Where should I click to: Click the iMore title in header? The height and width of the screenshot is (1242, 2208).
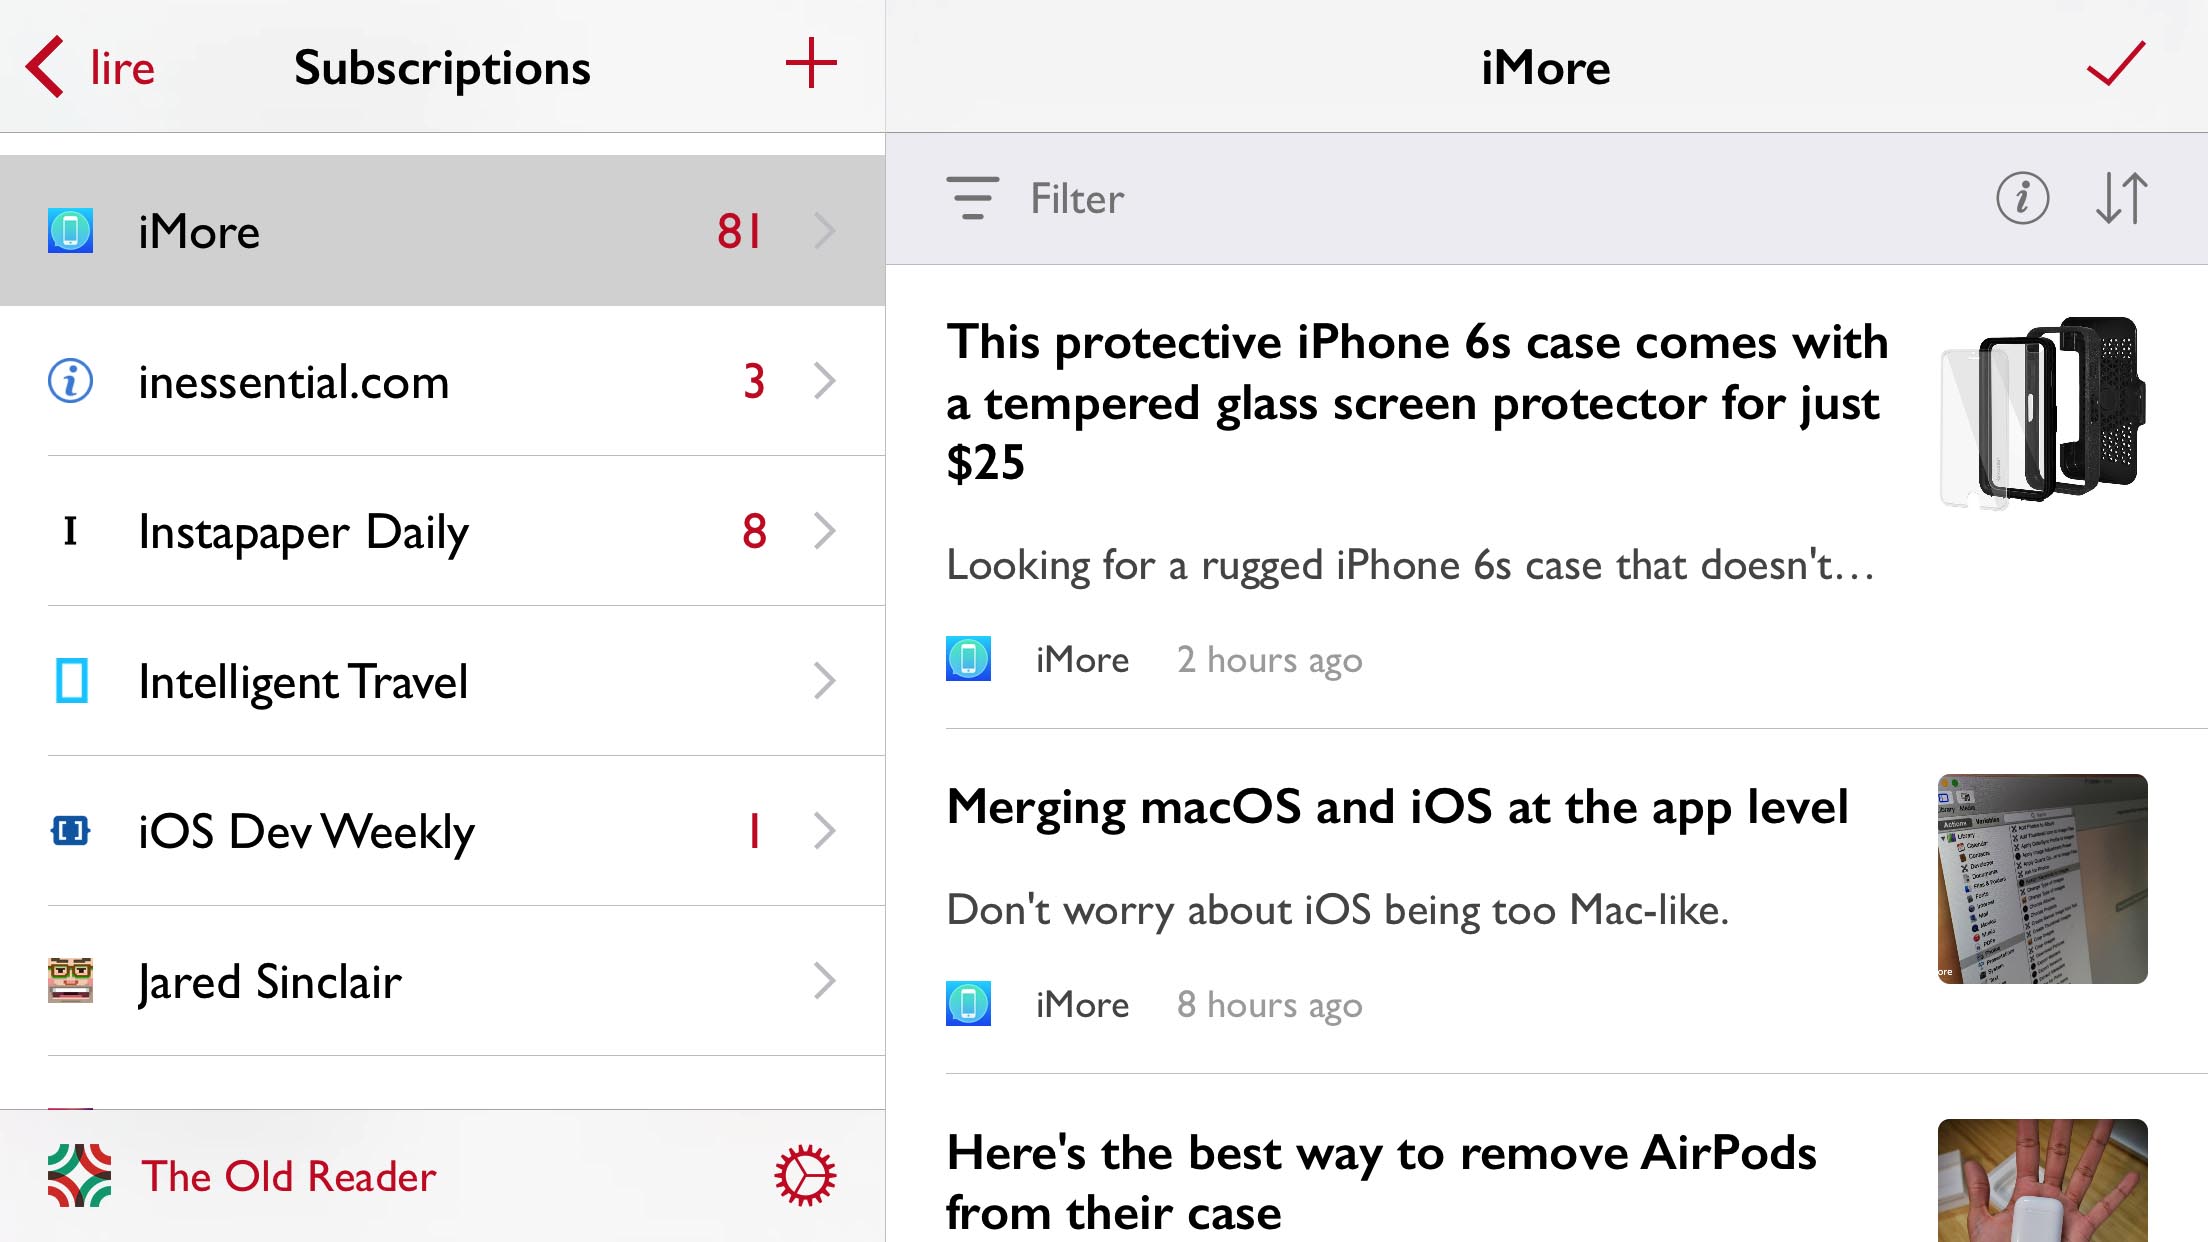tap(1546, 67)
